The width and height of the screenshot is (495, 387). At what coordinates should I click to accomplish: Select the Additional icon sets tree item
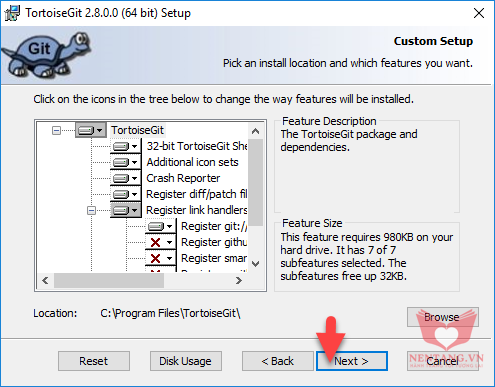point(192,162)
